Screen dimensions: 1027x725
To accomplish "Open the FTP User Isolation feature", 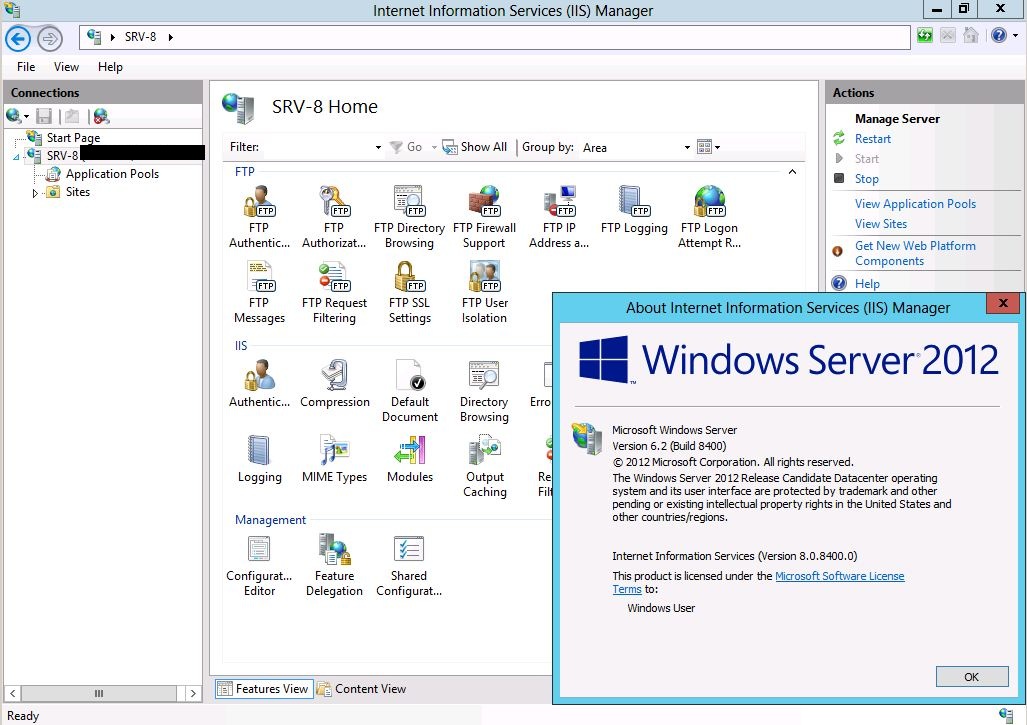I will (x=484, y=280).
